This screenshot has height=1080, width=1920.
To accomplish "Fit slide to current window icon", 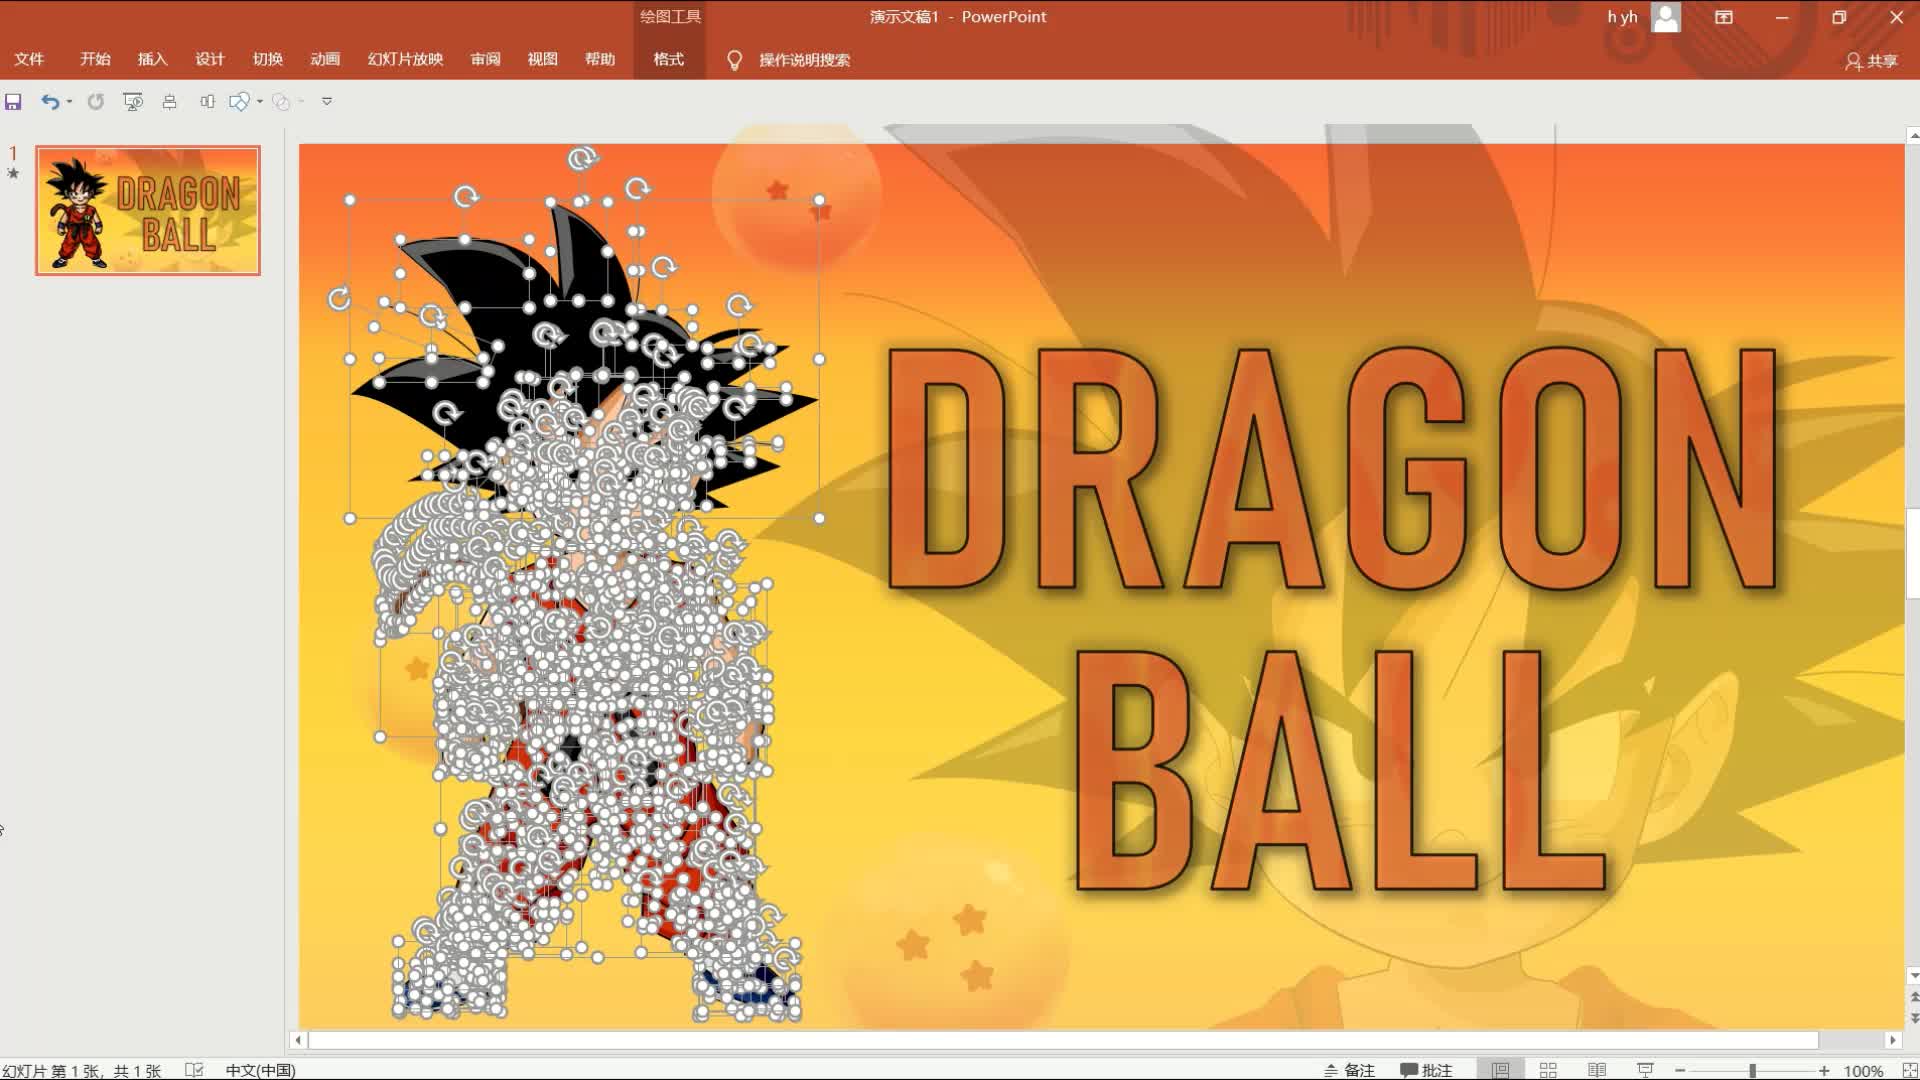I will [1908, 1070].
